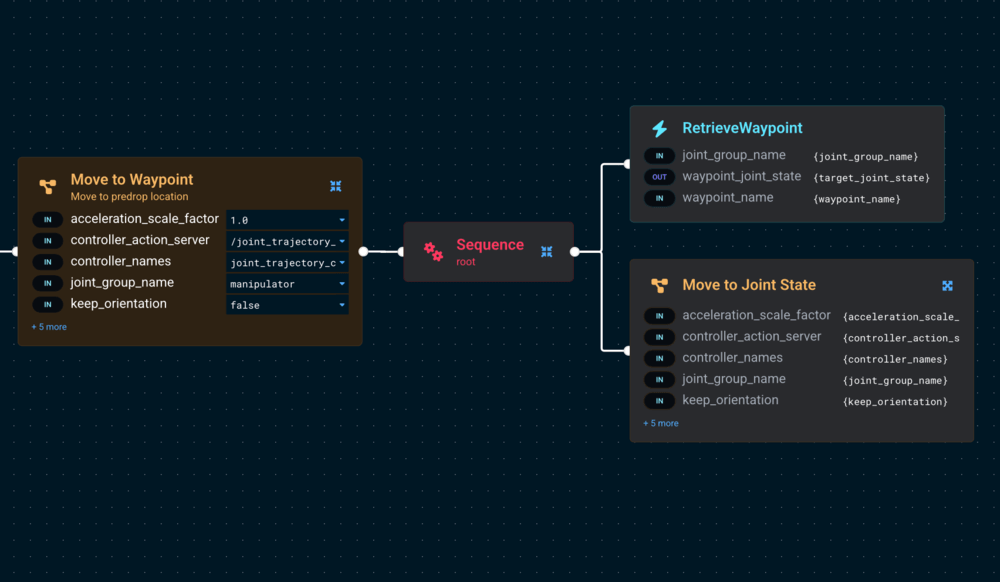This screenshot has width=1000, height=582.
Task: Open the controller_action_server dropdown
Action: tap(288, 241)
